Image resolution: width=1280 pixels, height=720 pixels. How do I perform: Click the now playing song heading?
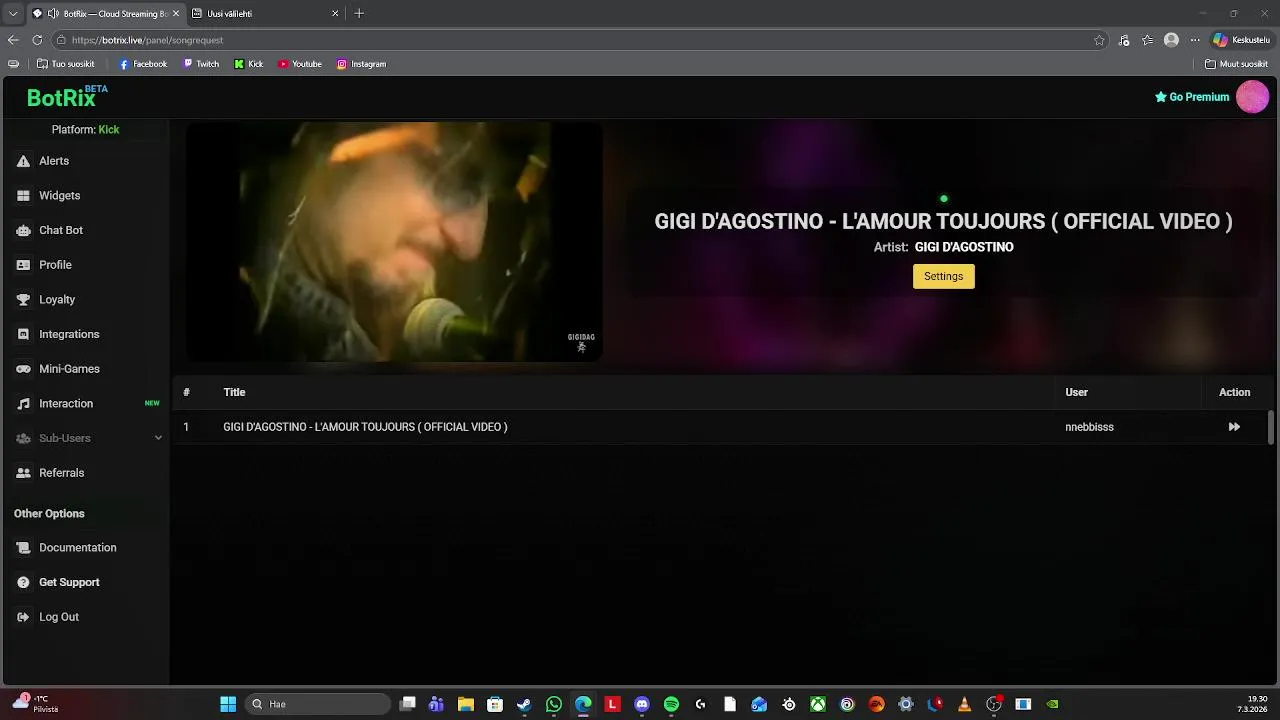point(943,222)
